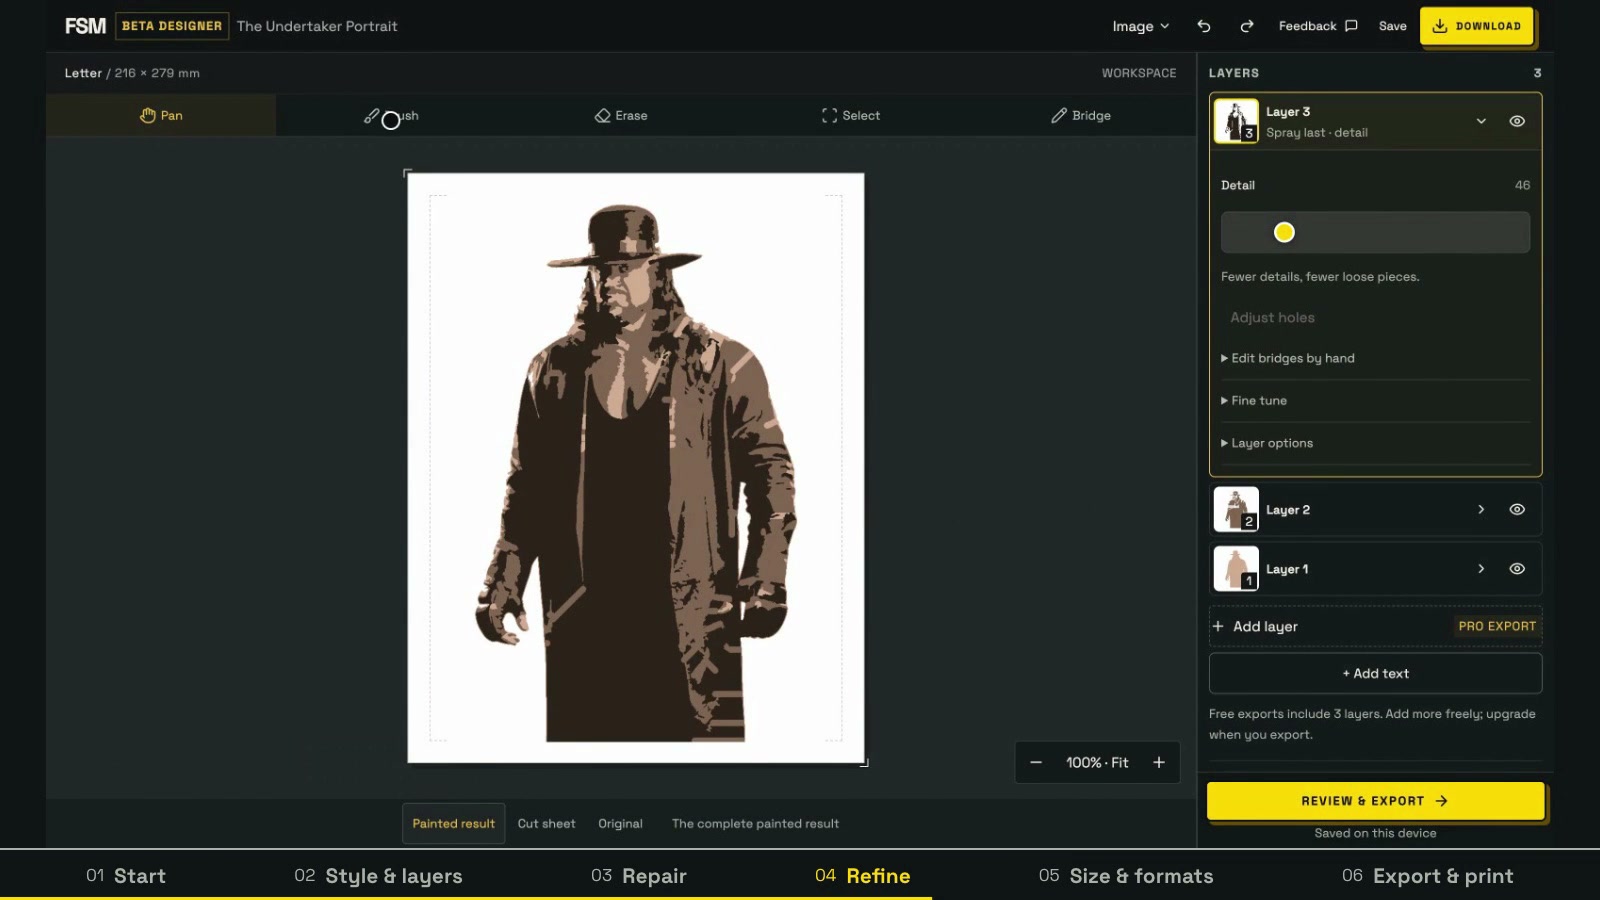Image resolution: width=1600 pixels, height=900 pixels.
Task: Activate the Select tool
Action: pyautogui.click(x=850, y=115)
